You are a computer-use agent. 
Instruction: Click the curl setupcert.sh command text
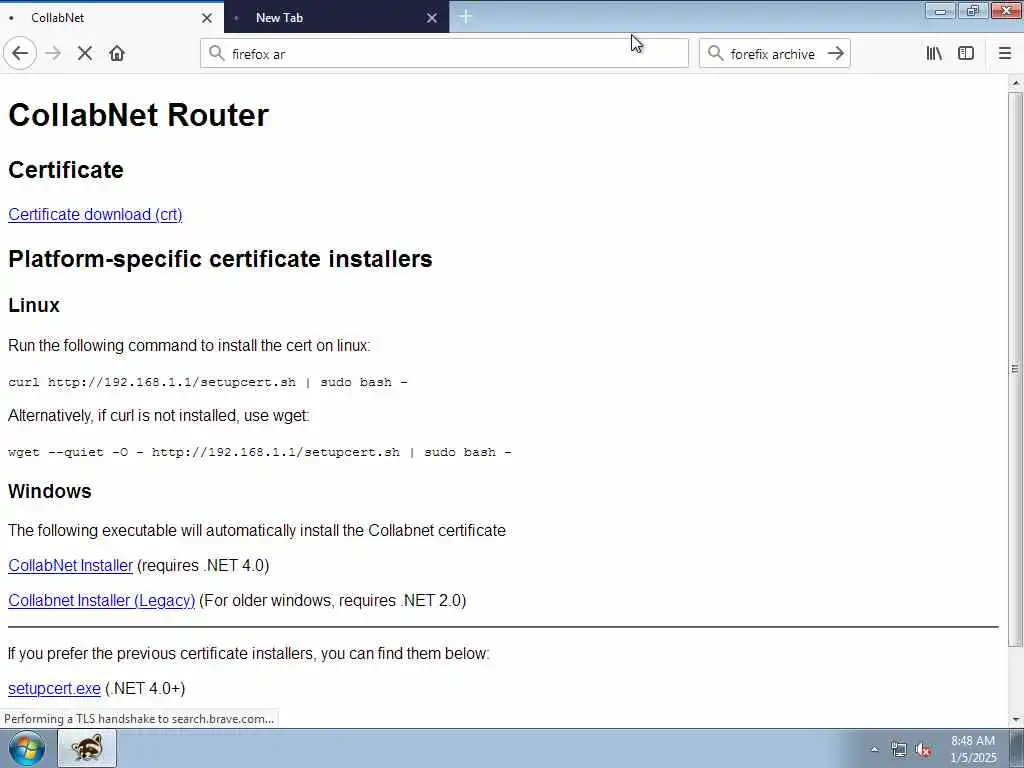[x=208, y=382]
